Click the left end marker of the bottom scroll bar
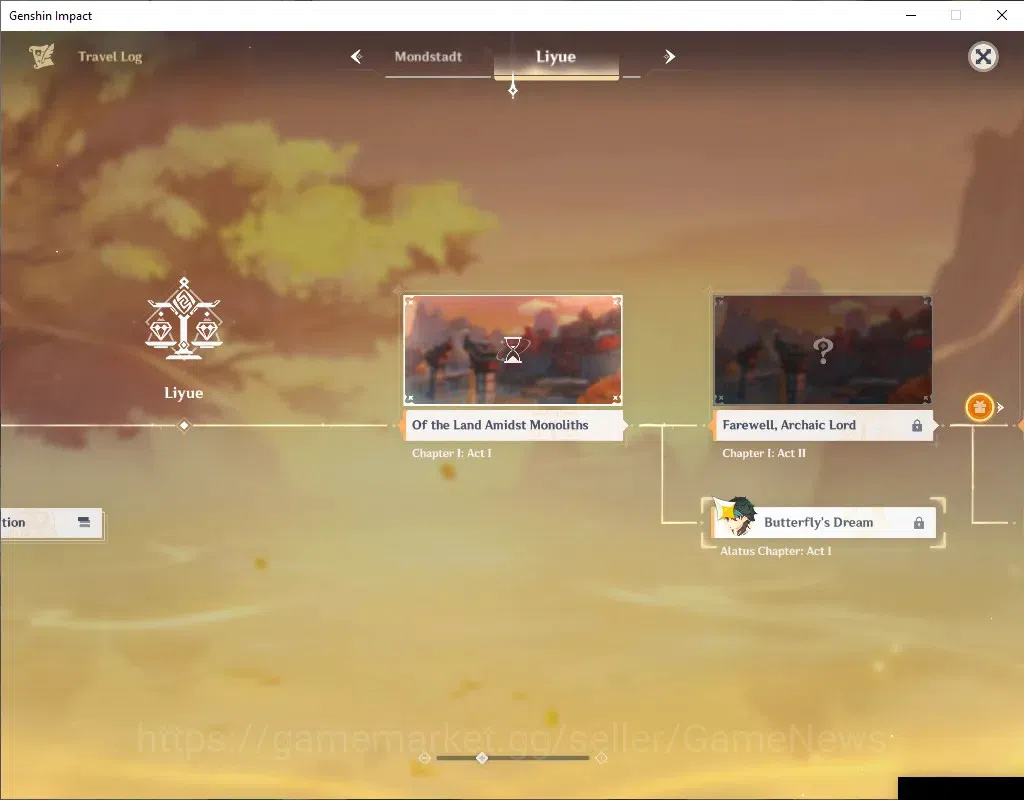This screenshot has width=1024, height=800. (424, 758)
